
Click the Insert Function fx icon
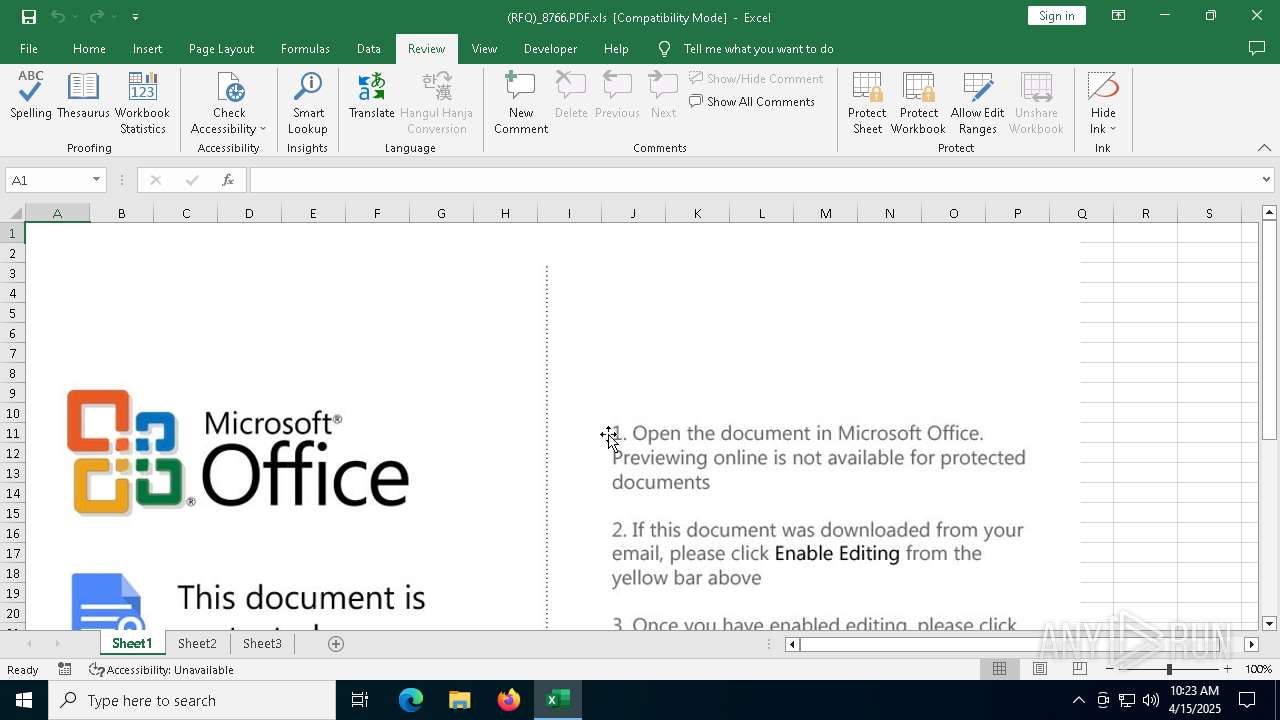[x=228, y=180]
